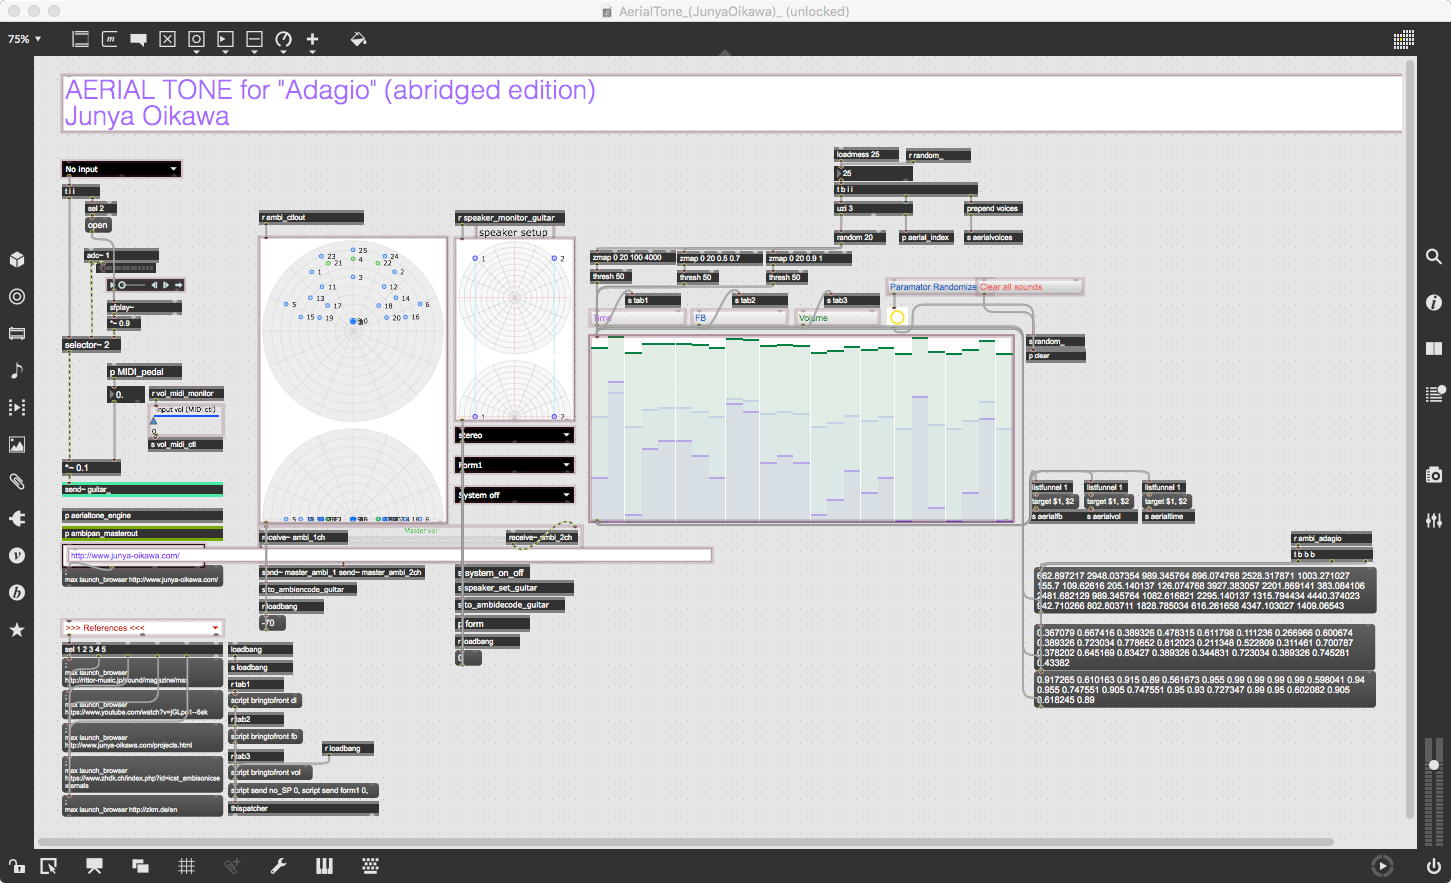
Task: Click the 'thispatcher' object box
Action: 303,809
